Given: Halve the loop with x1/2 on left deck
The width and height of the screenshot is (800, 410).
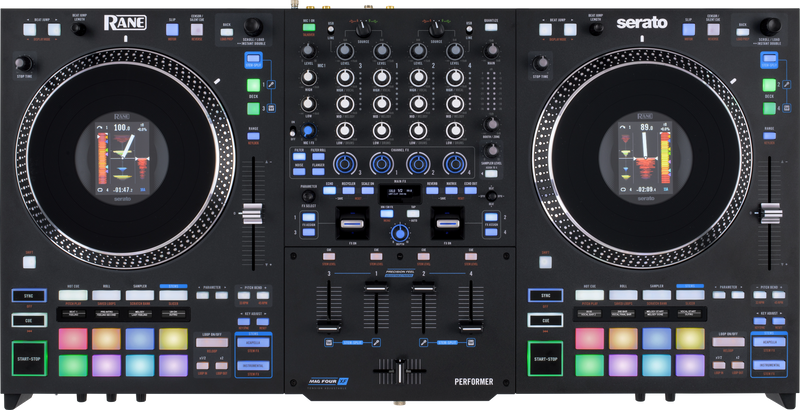Looking at the screenshot, I should click(203, 366).
